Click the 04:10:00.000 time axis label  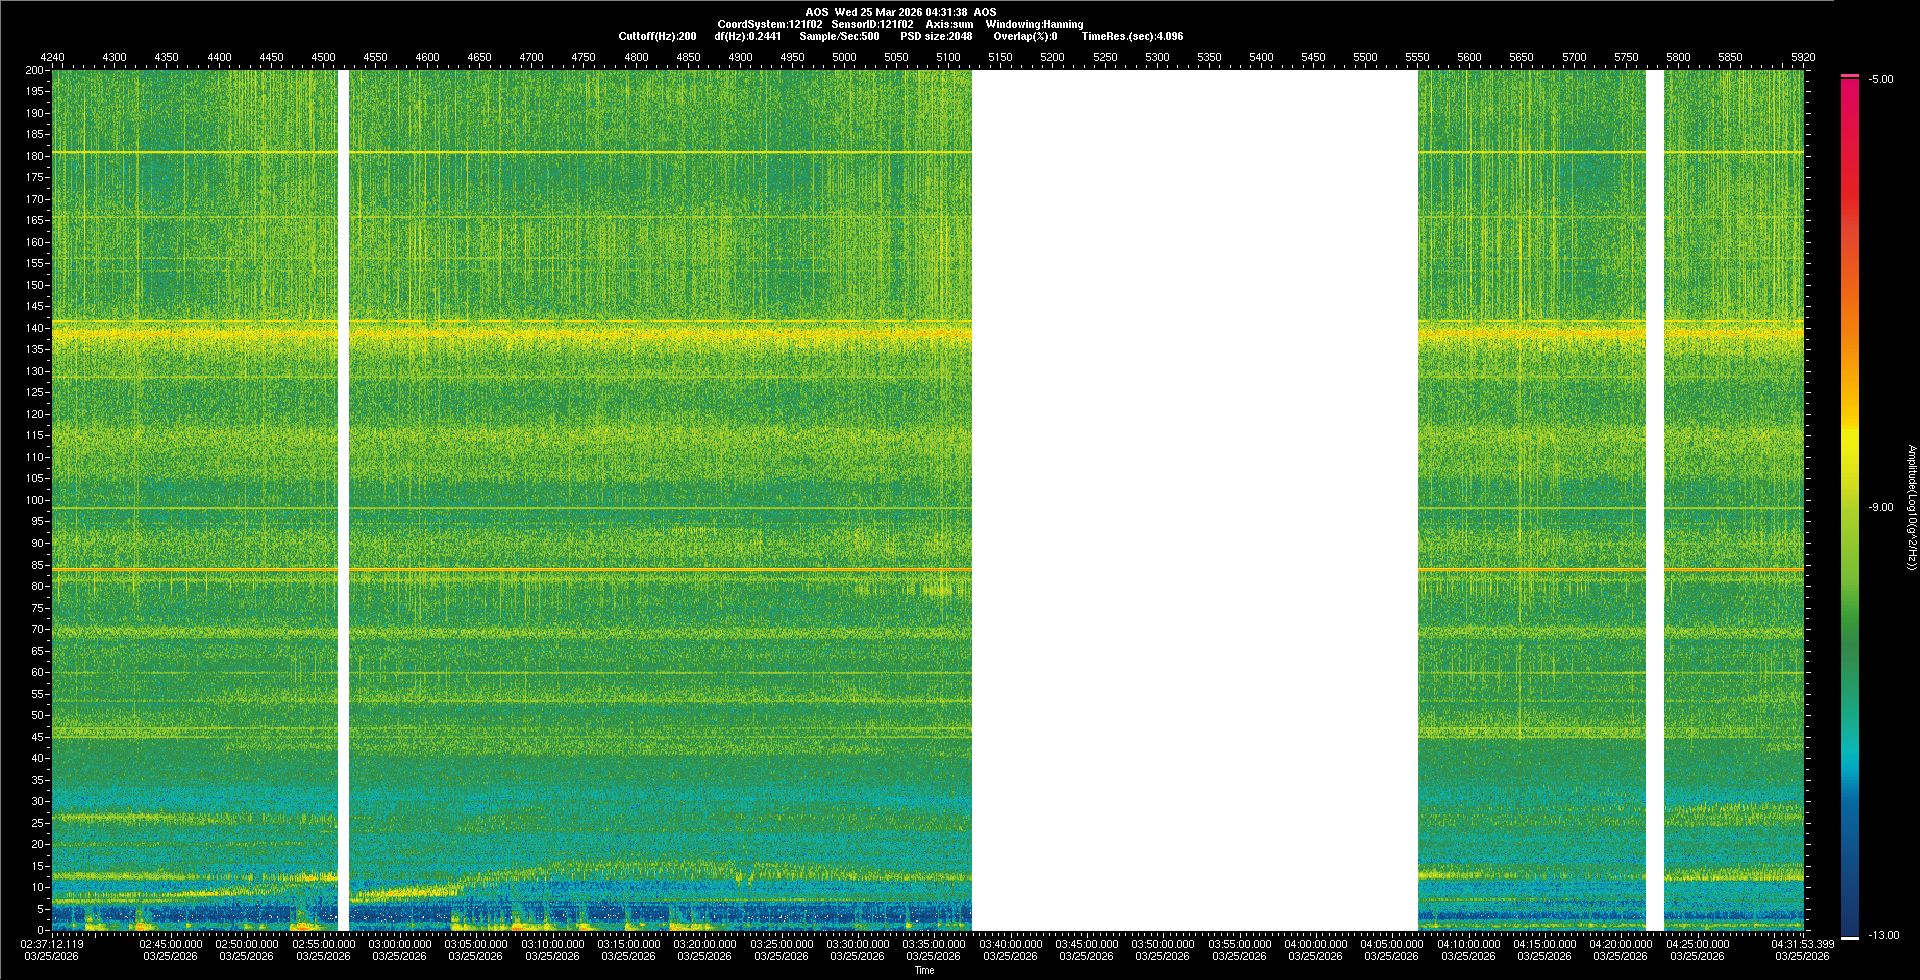1469,944
